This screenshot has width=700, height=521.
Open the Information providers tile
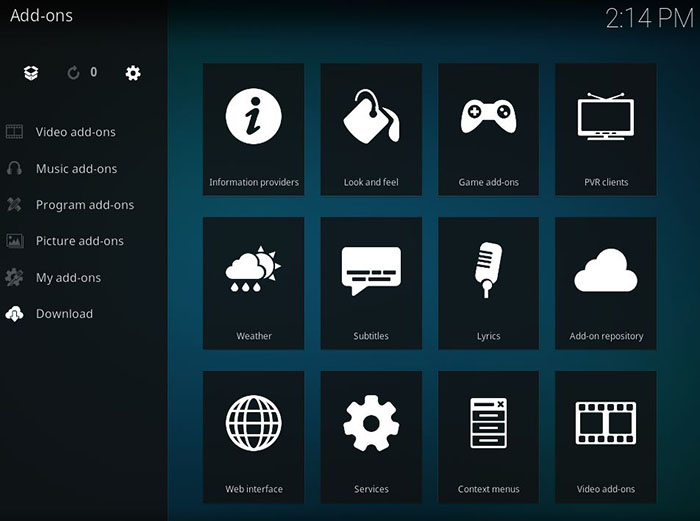click(254, 129)
